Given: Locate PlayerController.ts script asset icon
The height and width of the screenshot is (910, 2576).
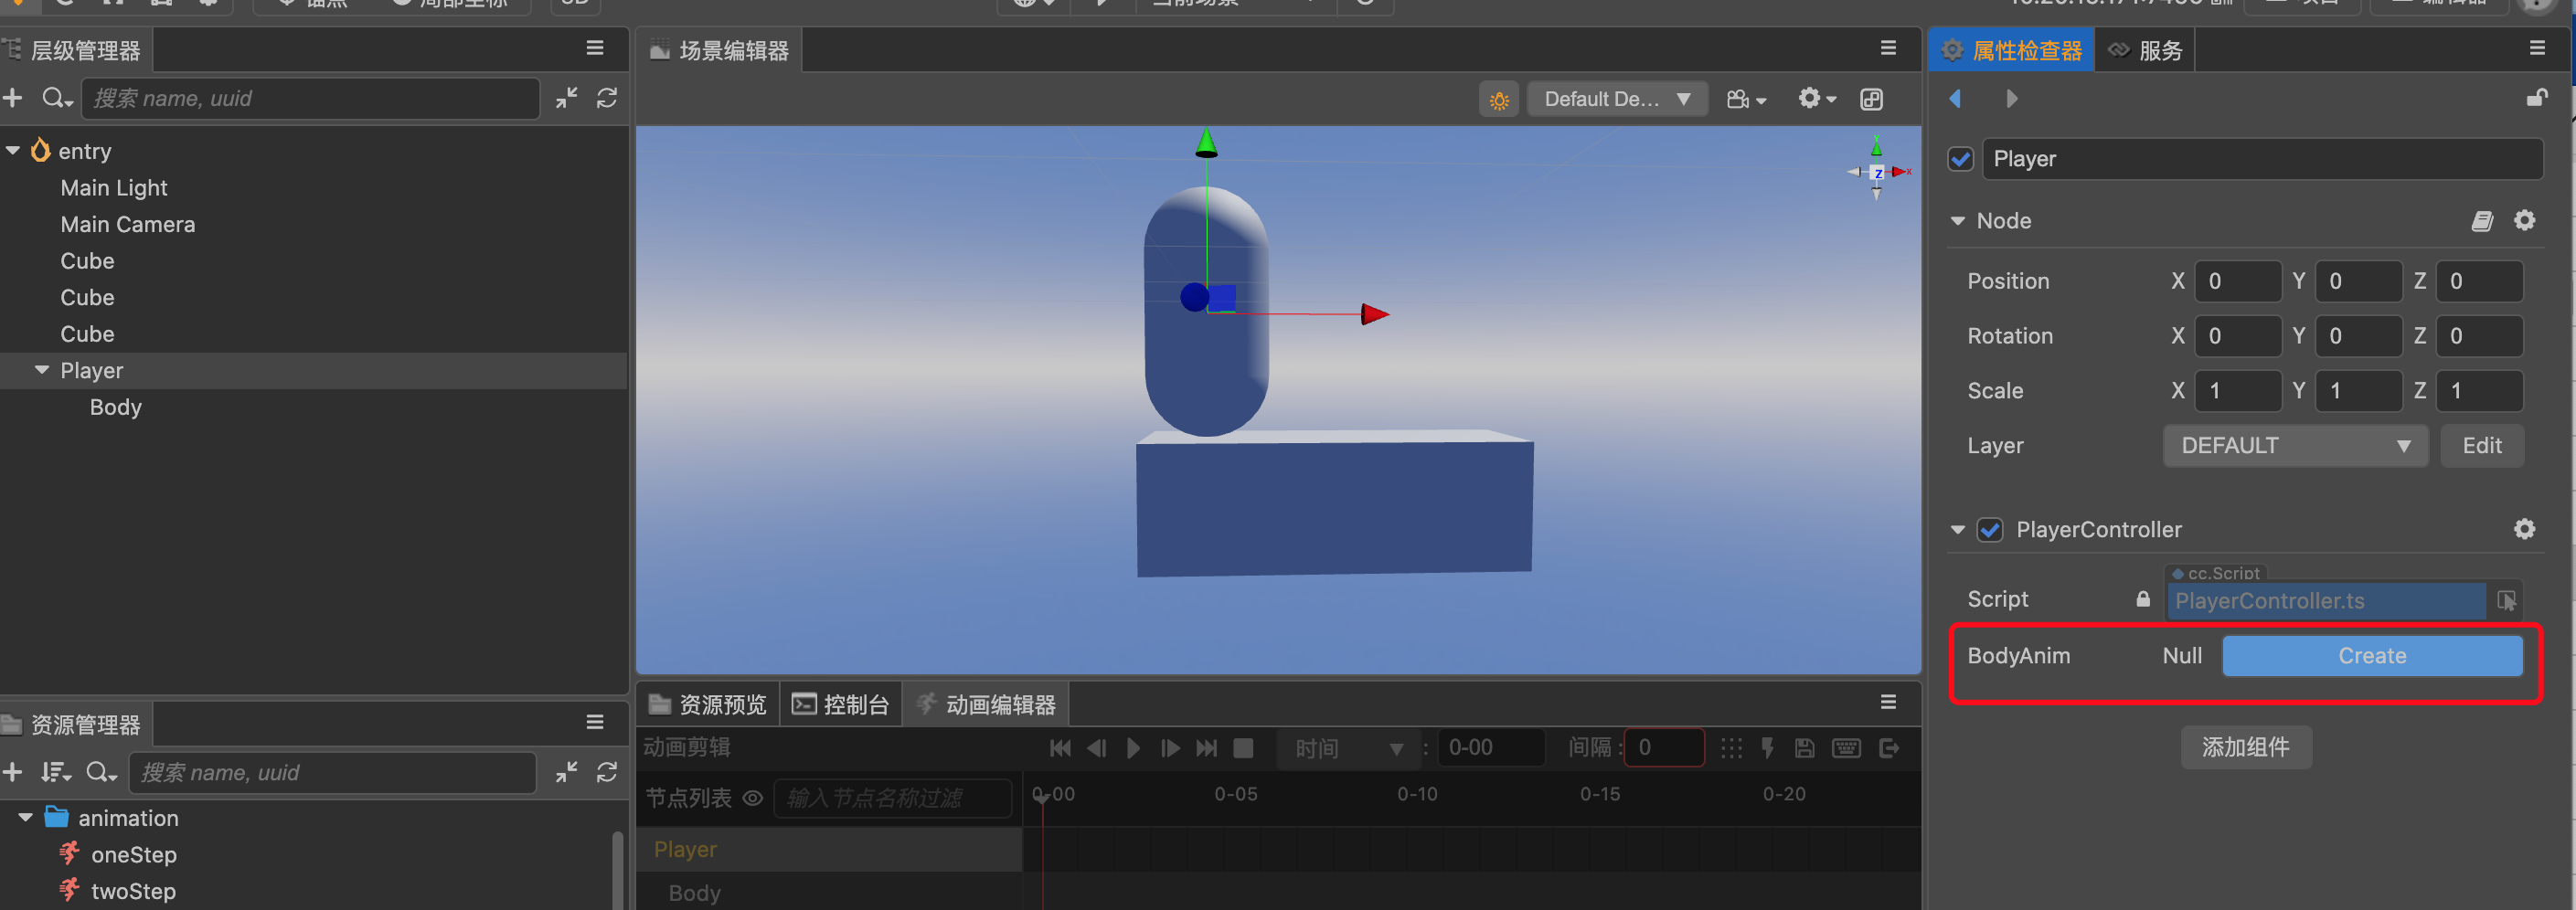Looking at the screenshot, I should coord(2506,600).
